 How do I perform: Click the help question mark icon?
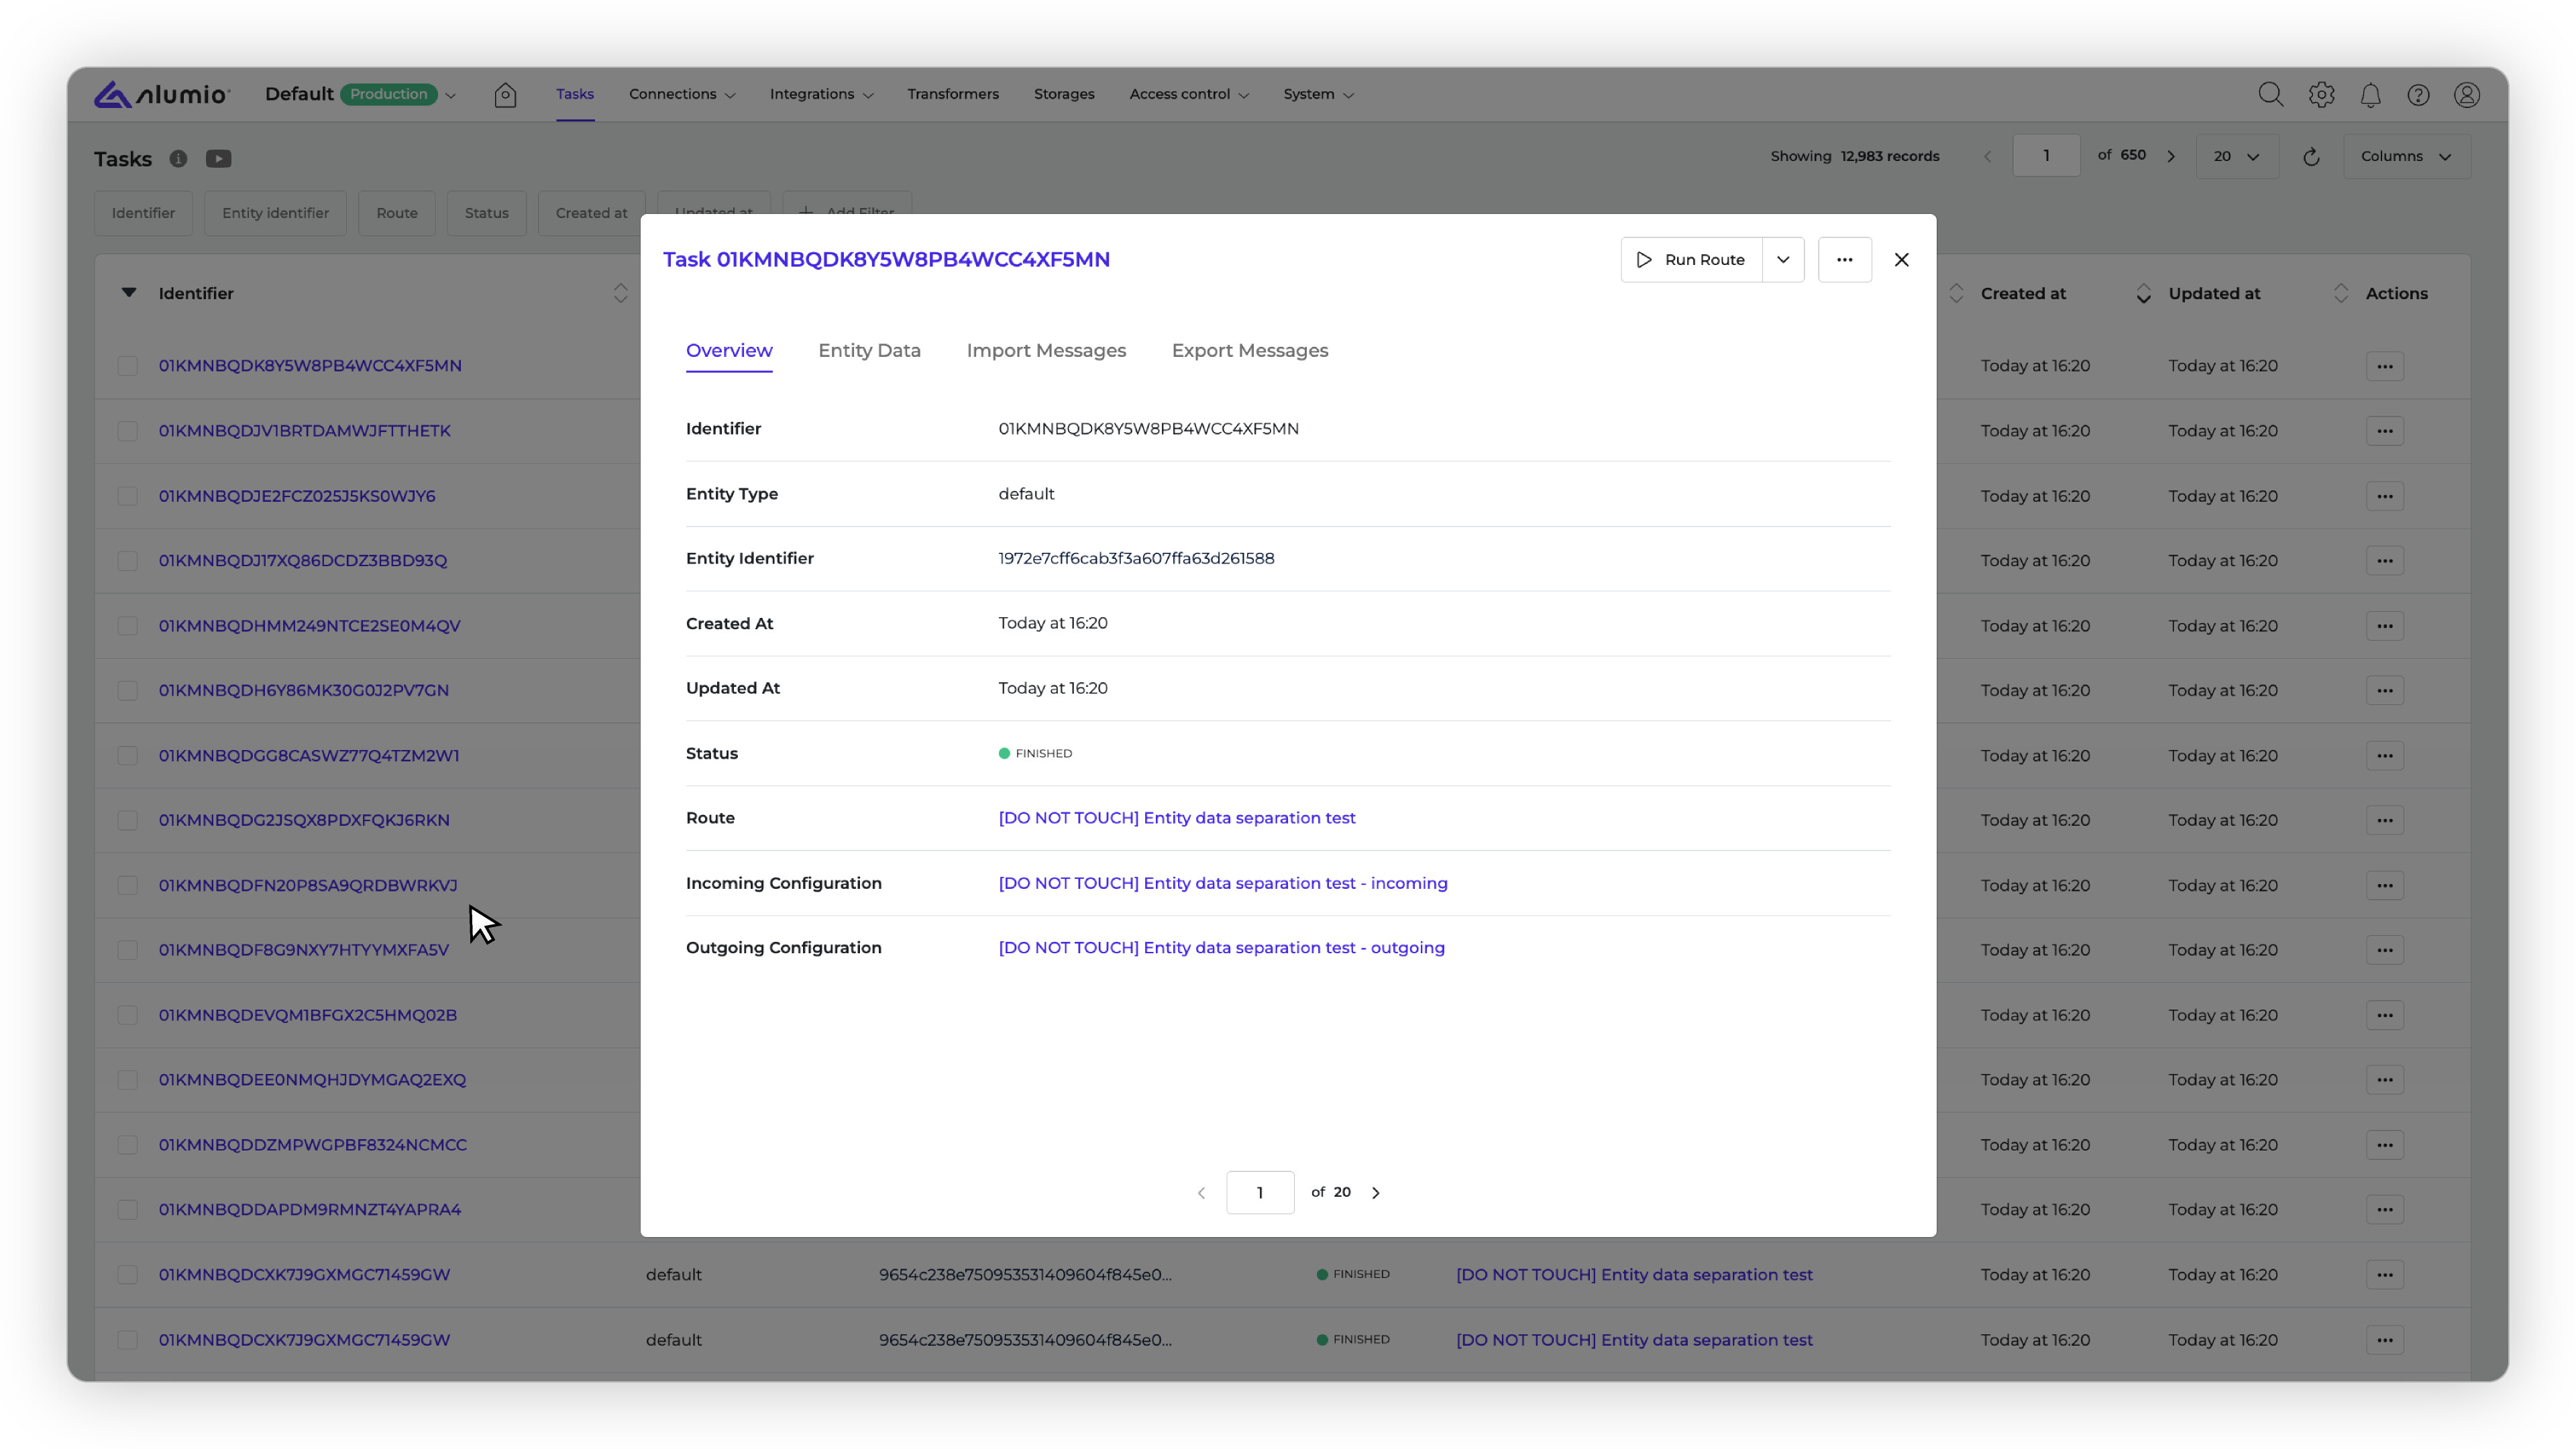[2418, 94]
